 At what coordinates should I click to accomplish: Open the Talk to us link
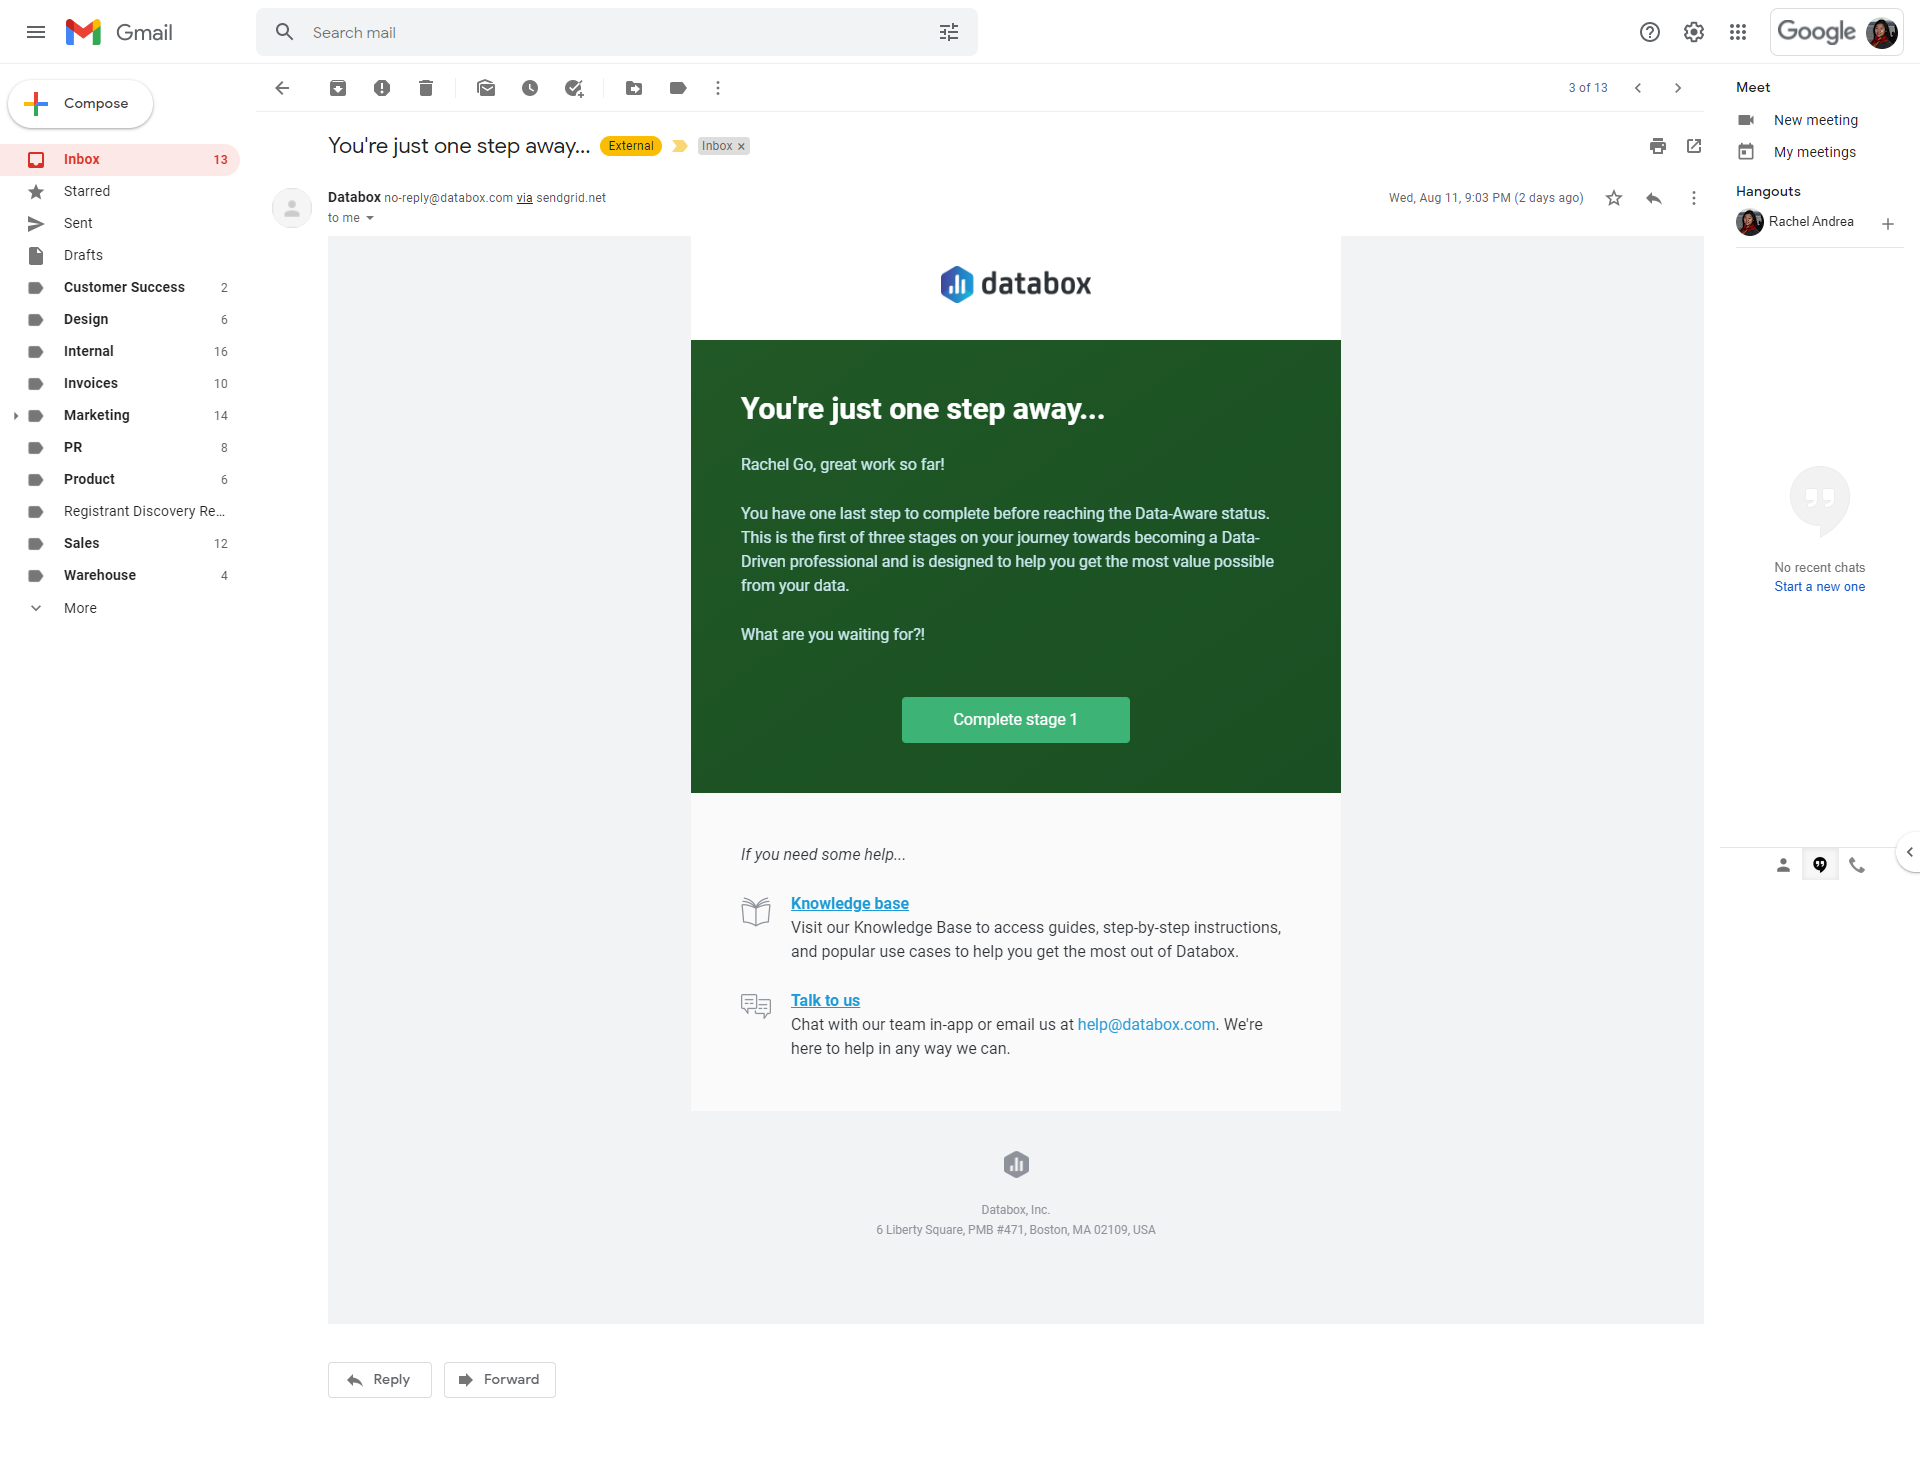(x=825, y=1001)
